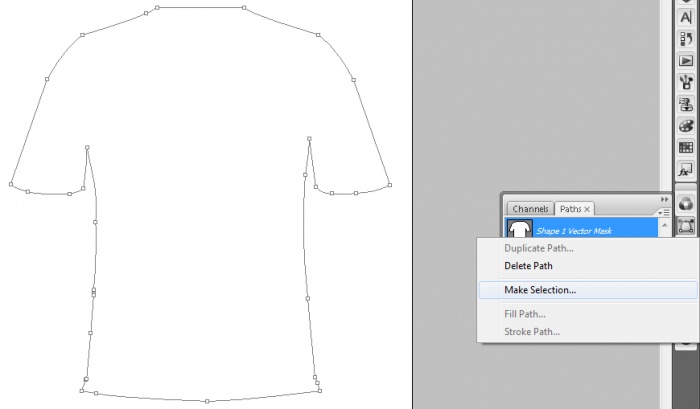Screen dimensions: 700x409
Task: Close the Paths tab with its X
Action: point(587,209)
